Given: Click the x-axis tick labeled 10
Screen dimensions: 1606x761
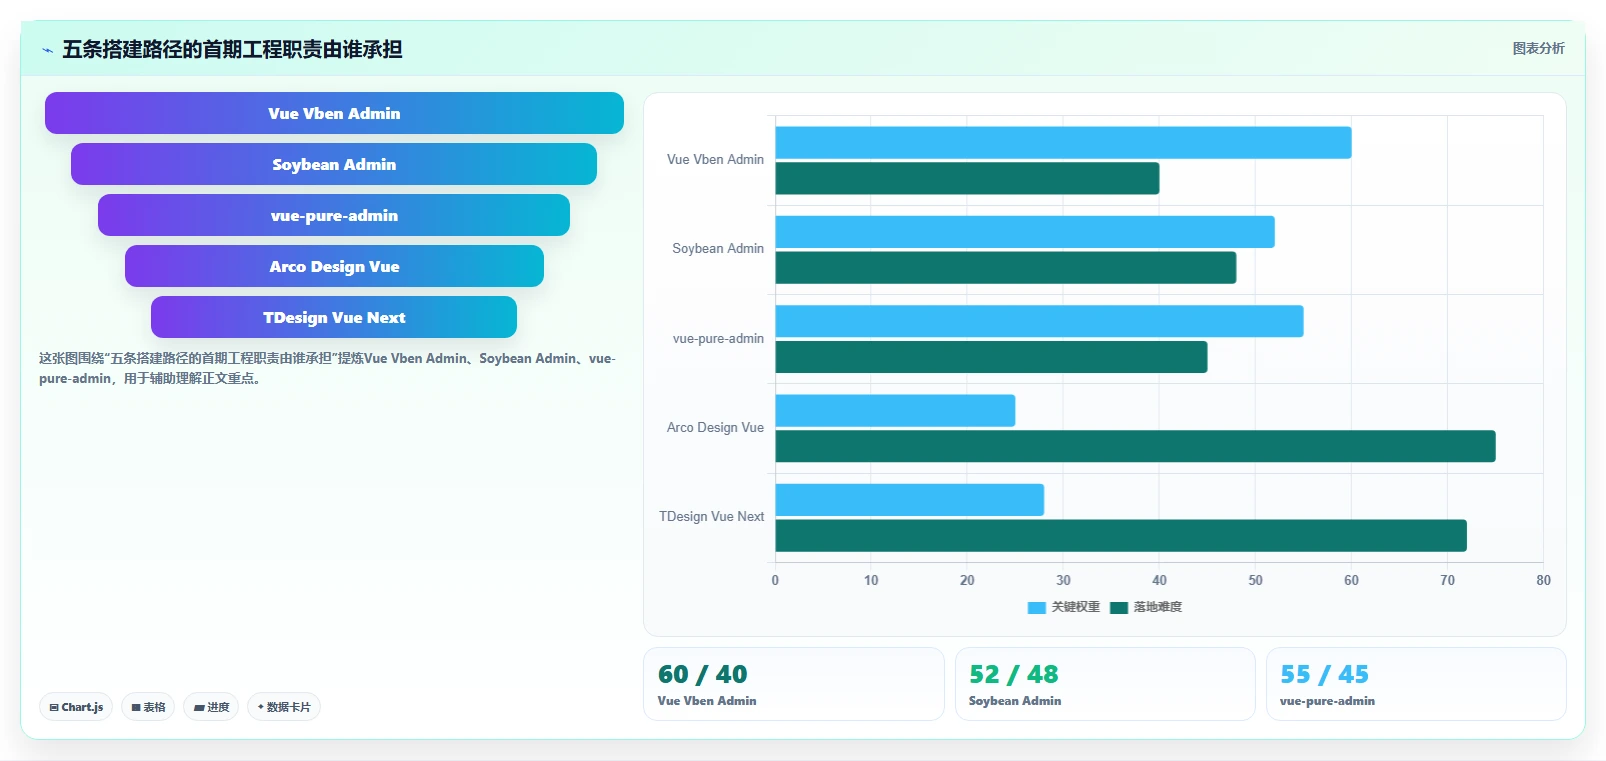Looking at the screenshot, I should click(871, 580).
